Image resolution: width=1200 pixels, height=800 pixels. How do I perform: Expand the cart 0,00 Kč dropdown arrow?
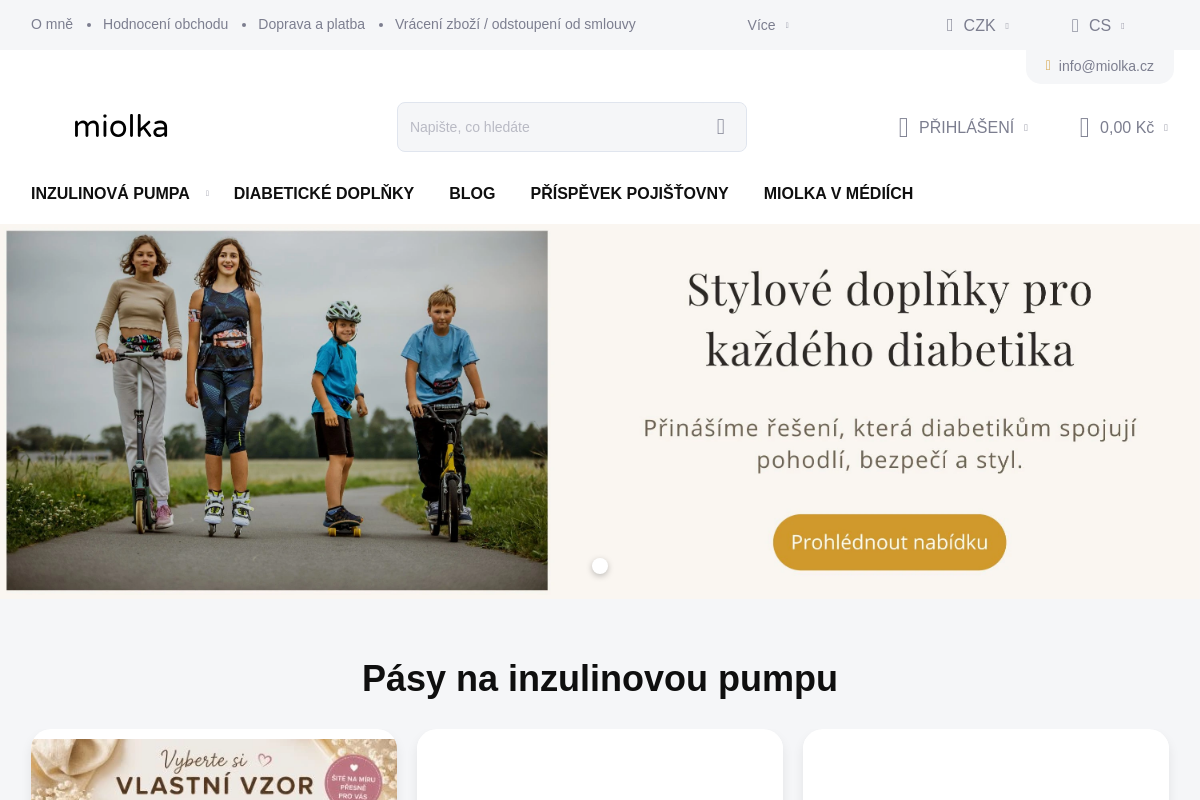click(1165, 128)
